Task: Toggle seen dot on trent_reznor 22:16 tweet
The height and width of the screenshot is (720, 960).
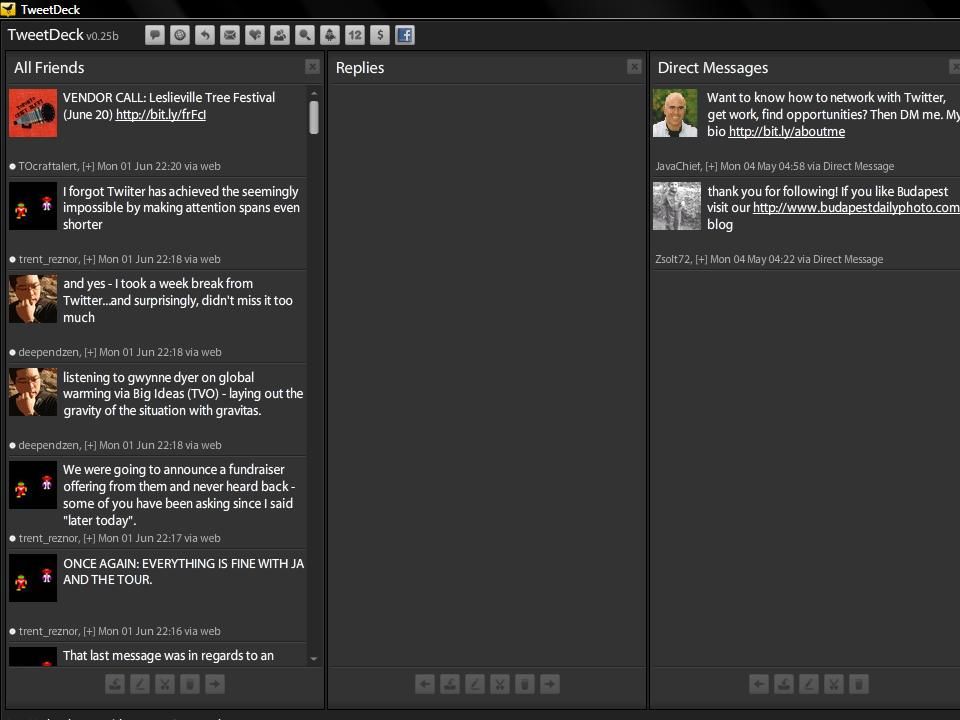Action: pos(12,631)
